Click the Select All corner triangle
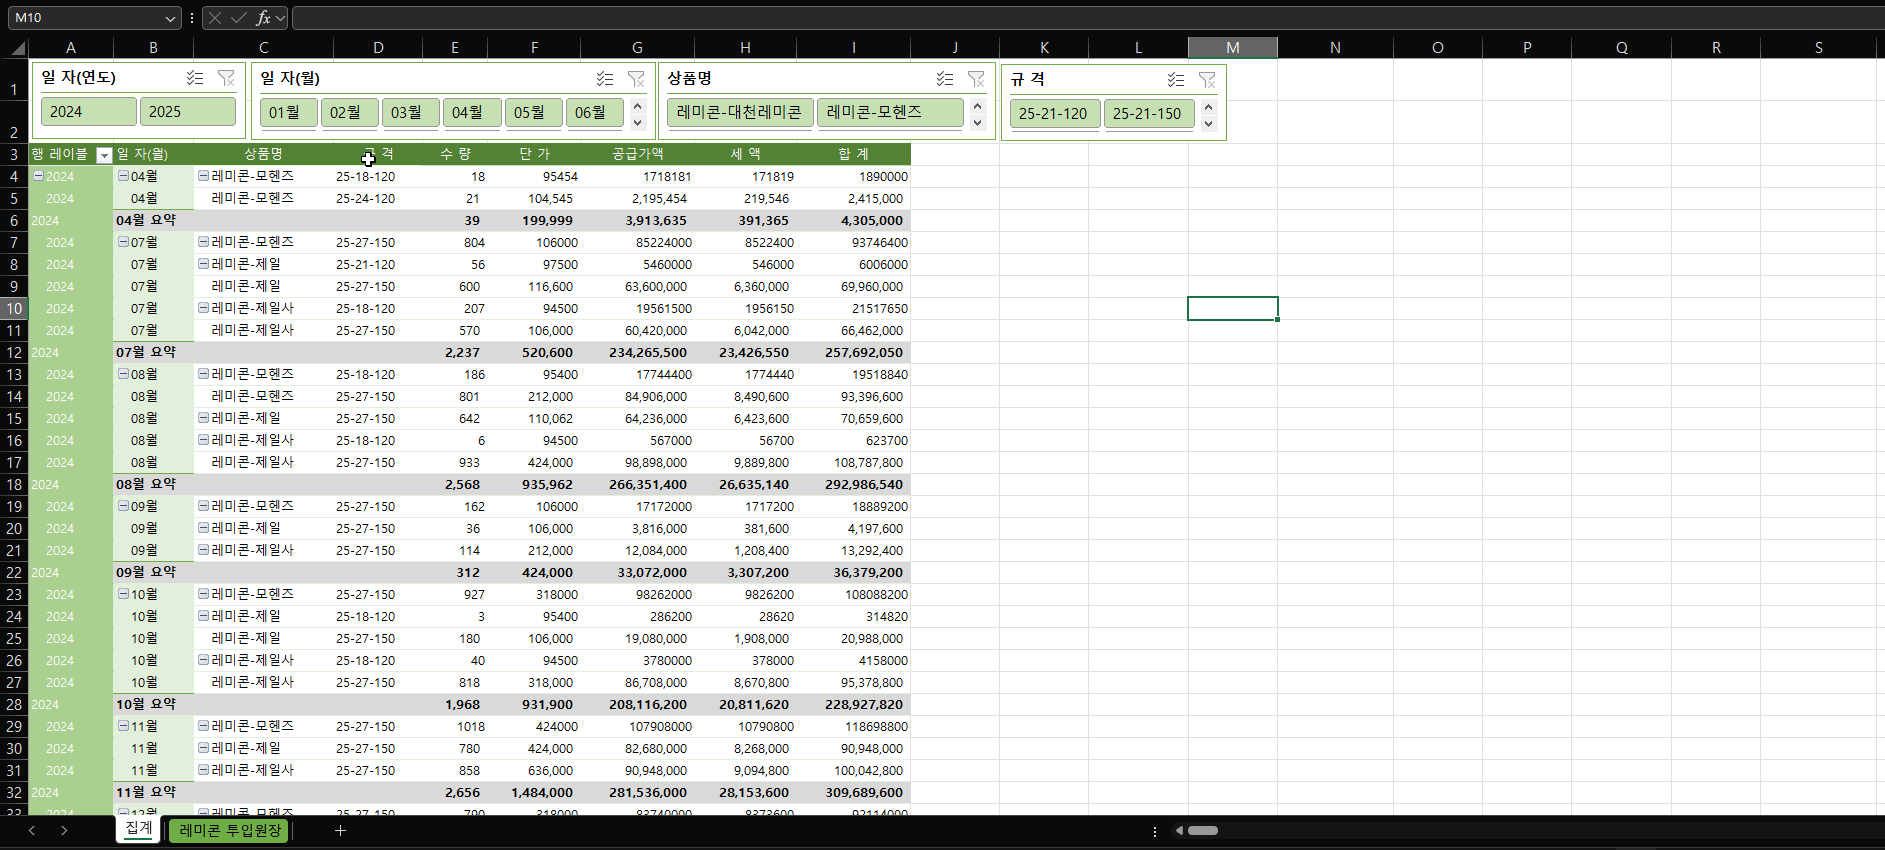The height and width of the screenshot is (850, 1885). click(x=17, y=48)
